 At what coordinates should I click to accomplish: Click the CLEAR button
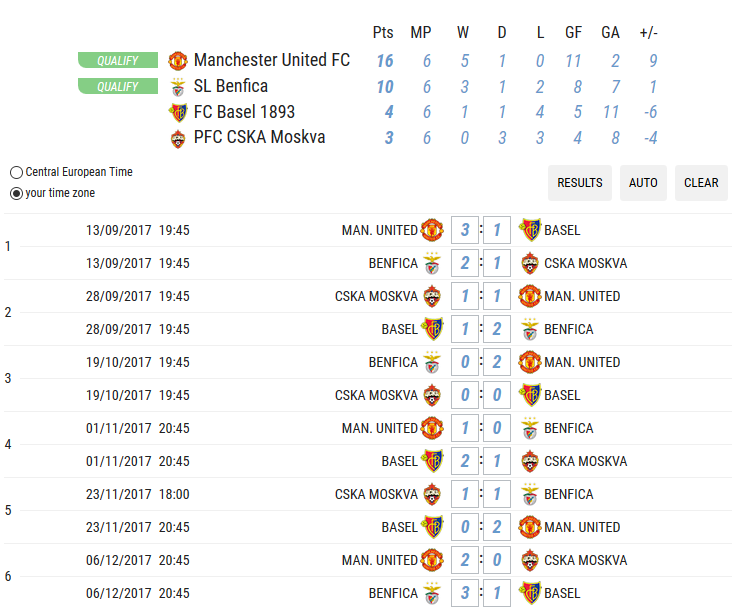701,183
